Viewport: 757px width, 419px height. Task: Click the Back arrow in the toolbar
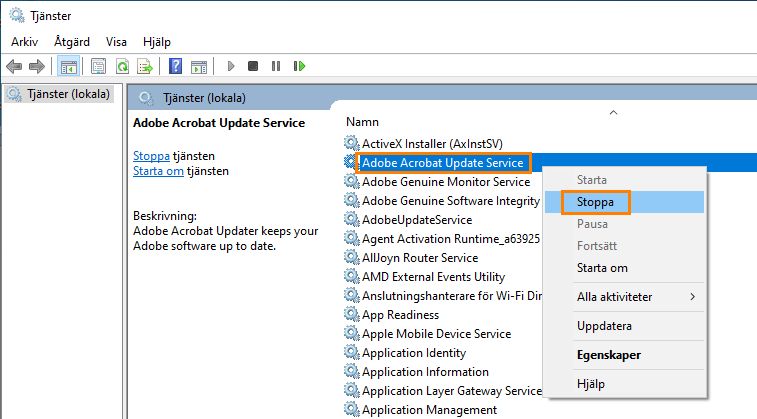[14, 66]
